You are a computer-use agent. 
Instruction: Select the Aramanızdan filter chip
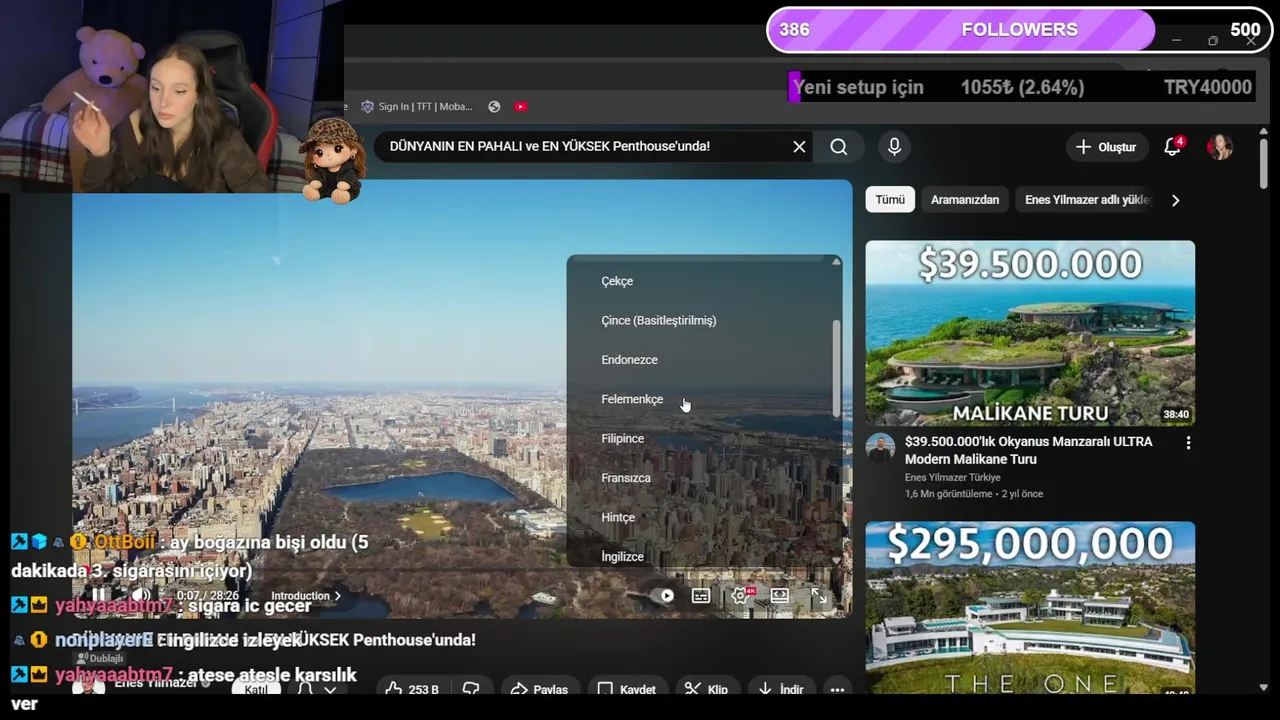click(x=965, y=200)
